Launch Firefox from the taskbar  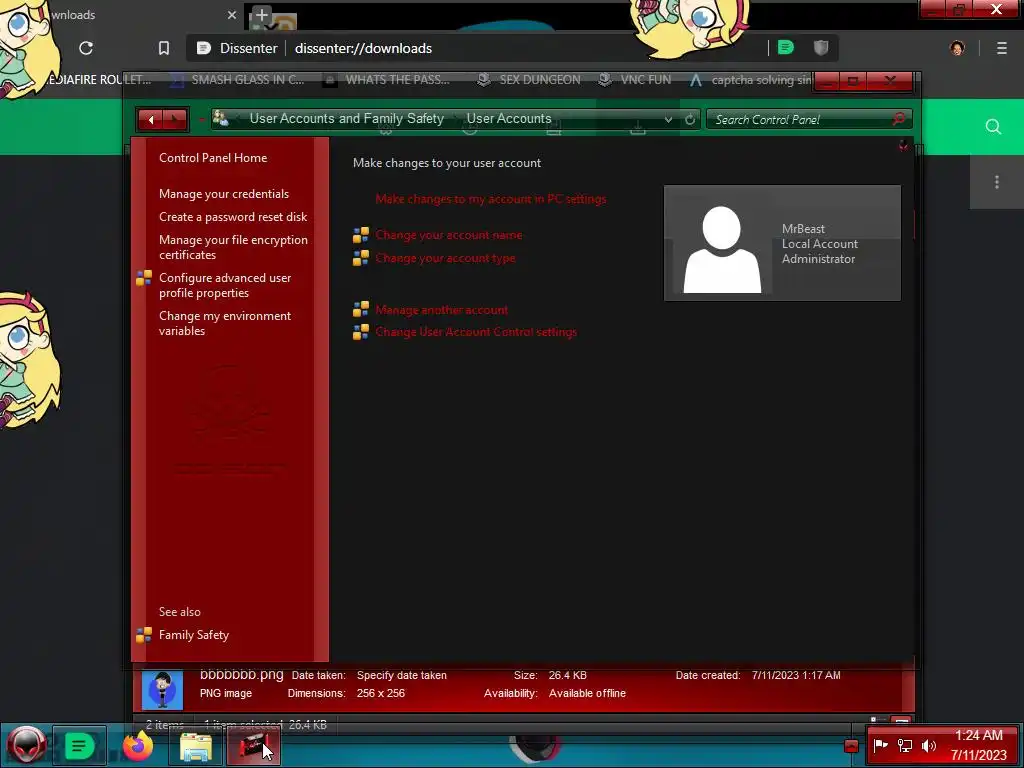point(137,745)
